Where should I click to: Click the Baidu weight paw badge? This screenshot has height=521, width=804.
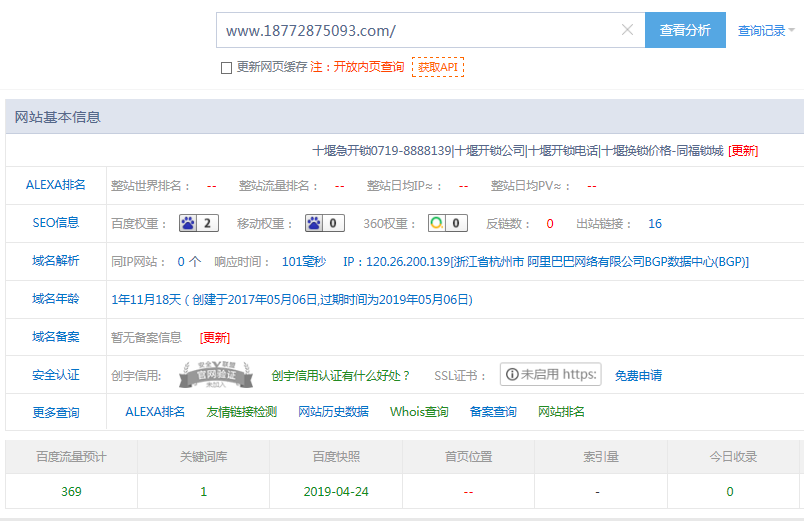point(199,223)
